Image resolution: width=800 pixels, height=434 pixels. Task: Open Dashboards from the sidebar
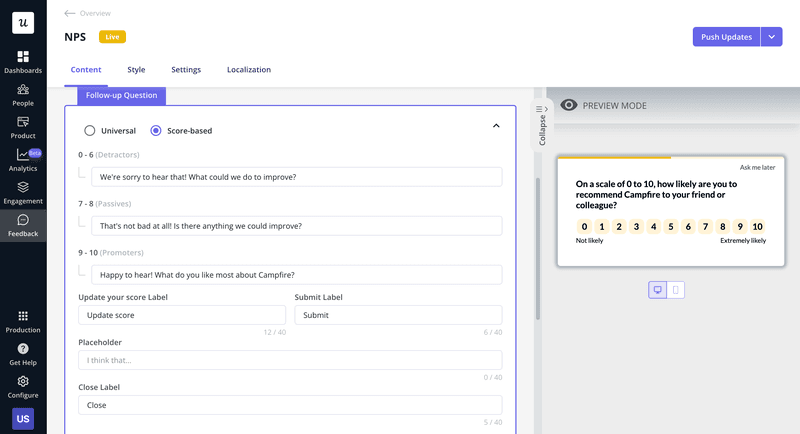click(x=23, y=57)
